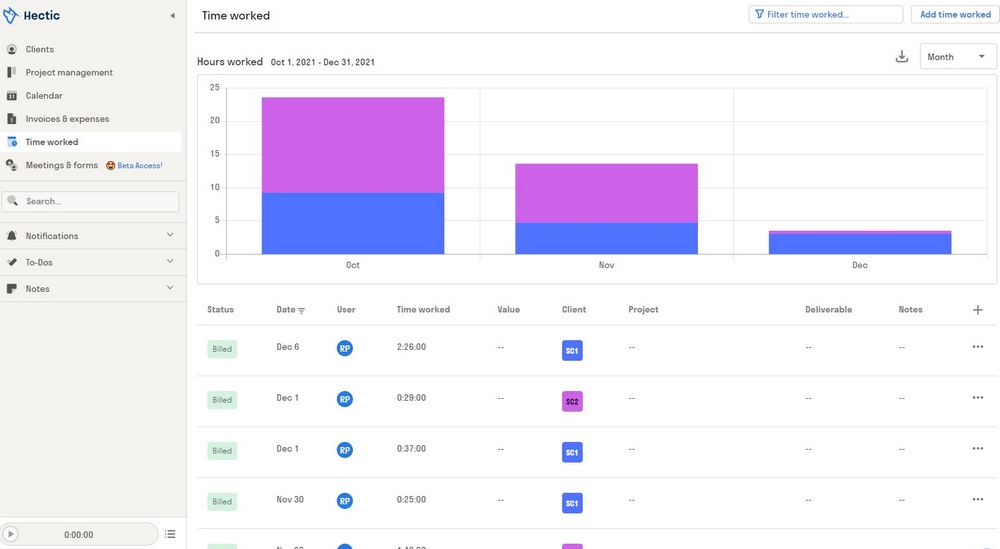The height and width of the screenshot is (549, 1000).
Task: Click the SC2 client badge
Action: [x=572, y=401]
